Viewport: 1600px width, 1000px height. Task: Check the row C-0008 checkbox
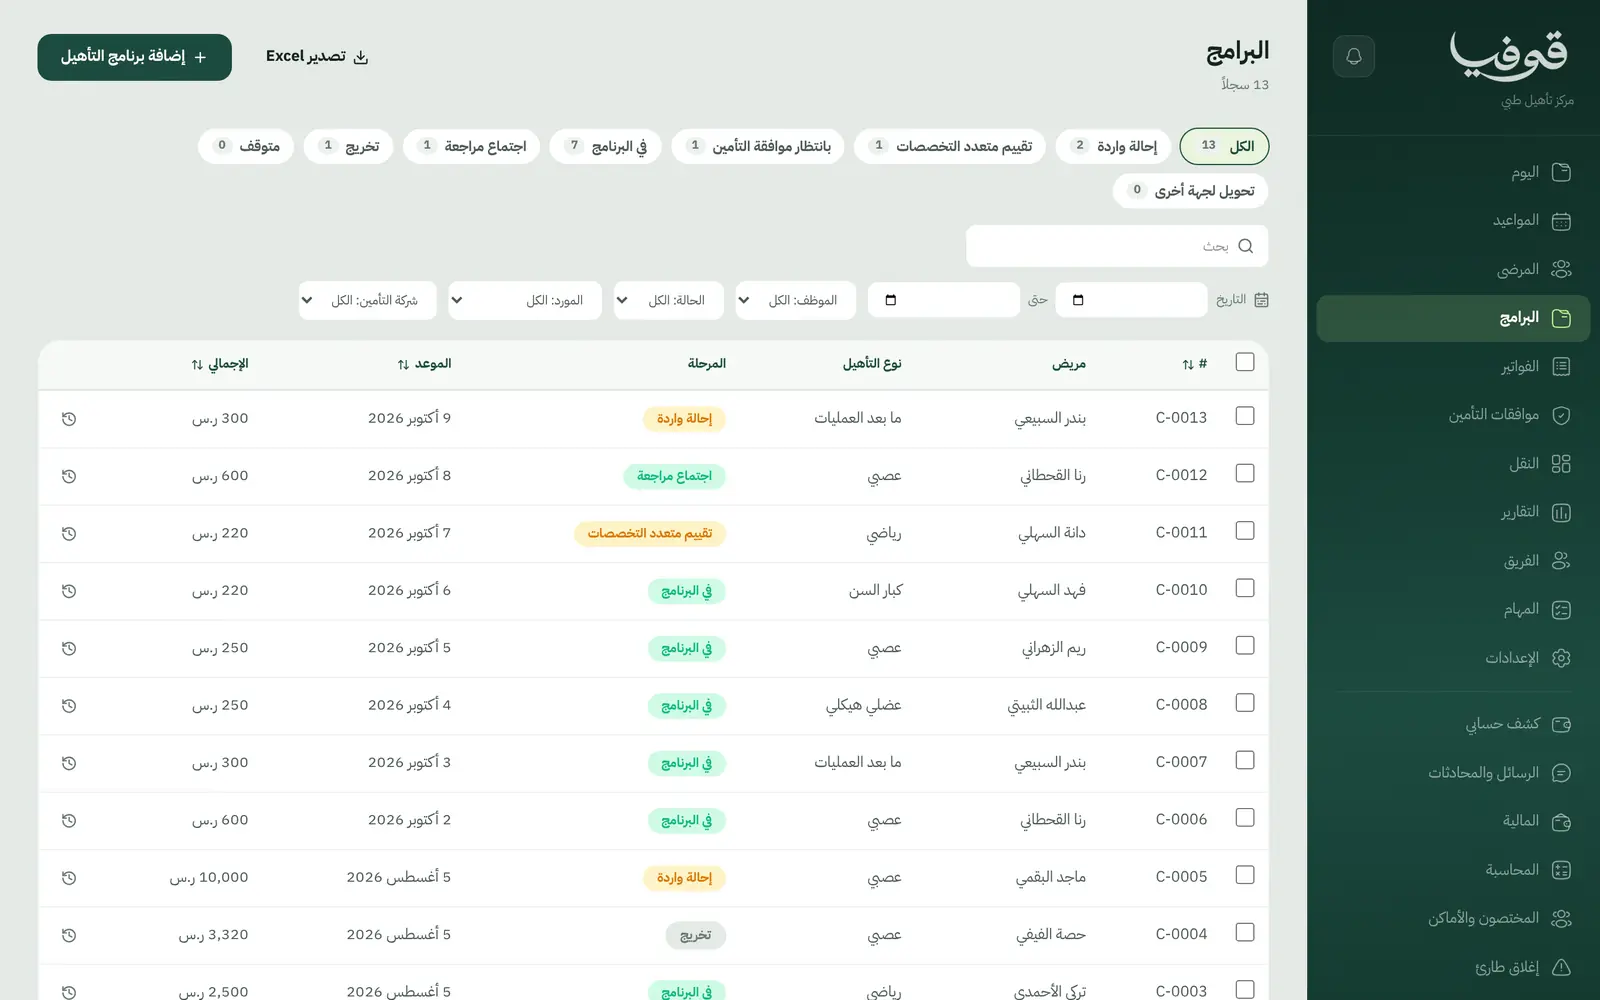[x=1245, y=703]
